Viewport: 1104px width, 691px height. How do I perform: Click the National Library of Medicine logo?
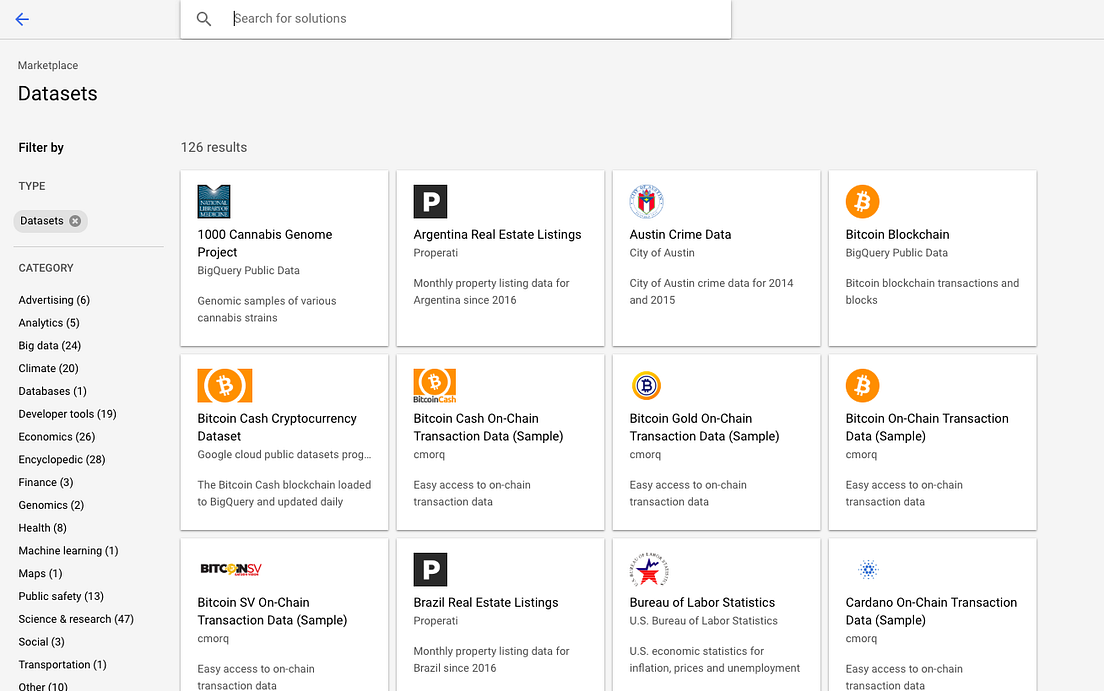click(214, 201)
